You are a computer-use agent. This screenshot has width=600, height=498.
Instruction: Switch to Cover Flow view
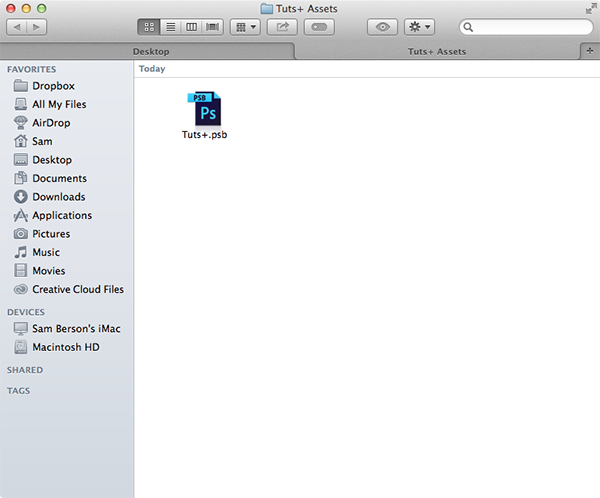pos(212,27)
